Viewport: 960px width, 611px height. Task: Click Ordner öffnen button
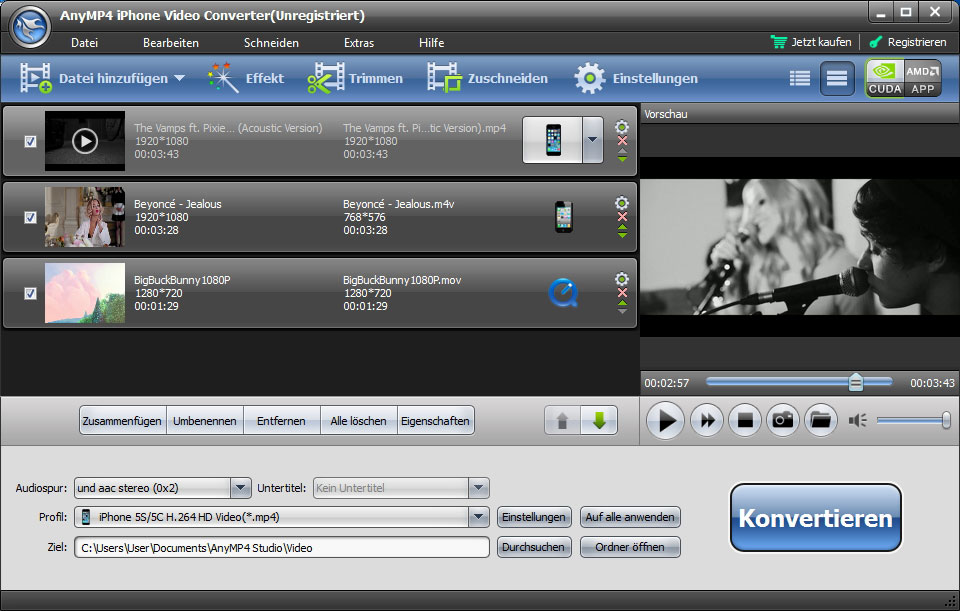tap(630, 547)
